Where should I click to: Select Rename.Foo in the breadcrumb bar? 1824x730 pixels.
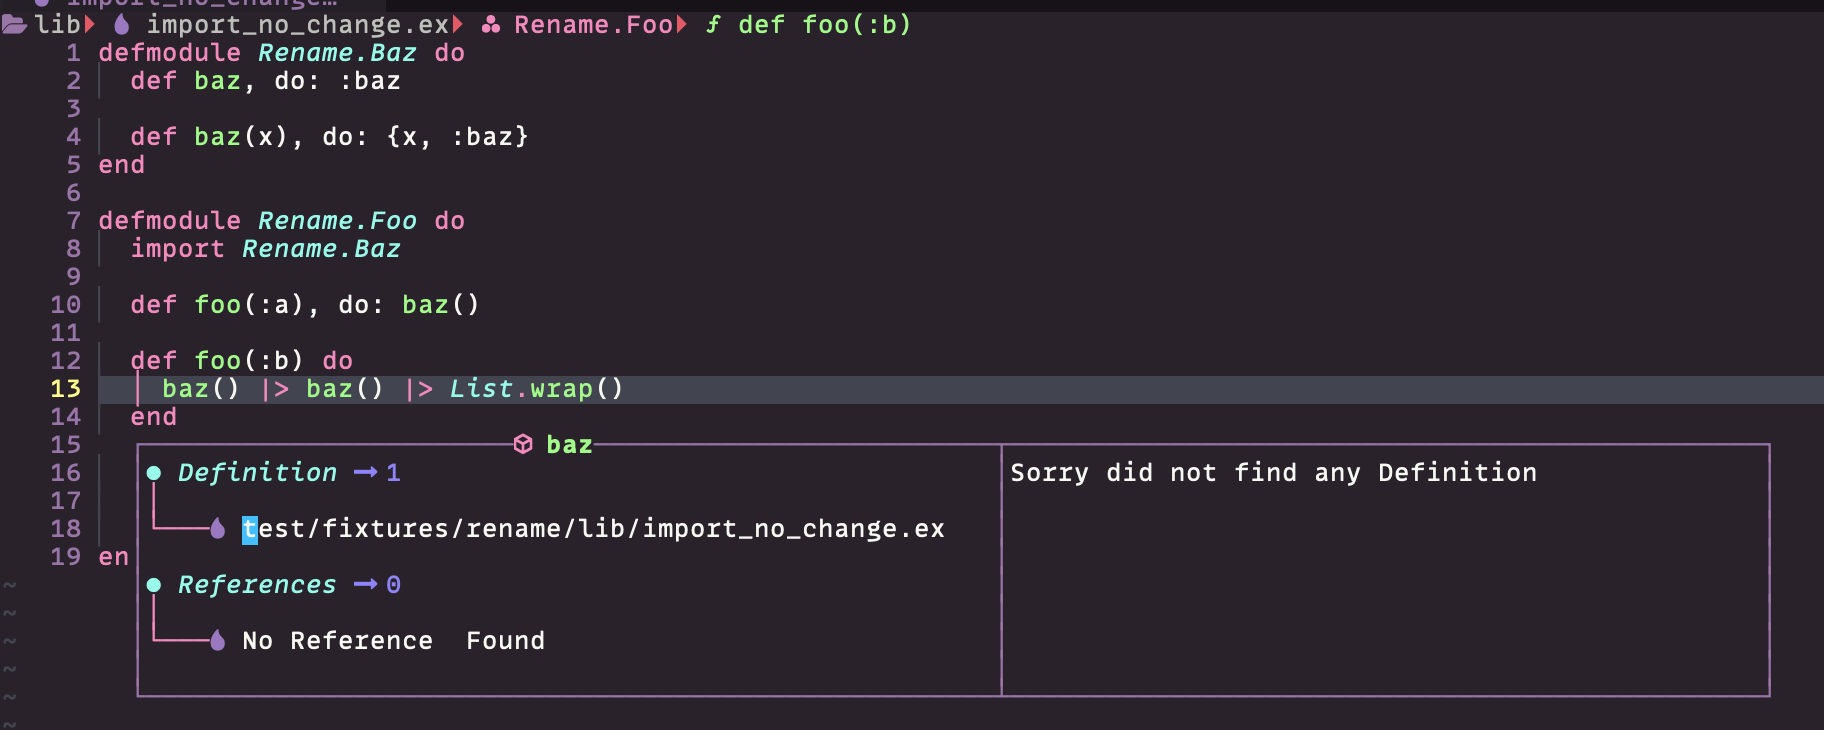[592, 24]
